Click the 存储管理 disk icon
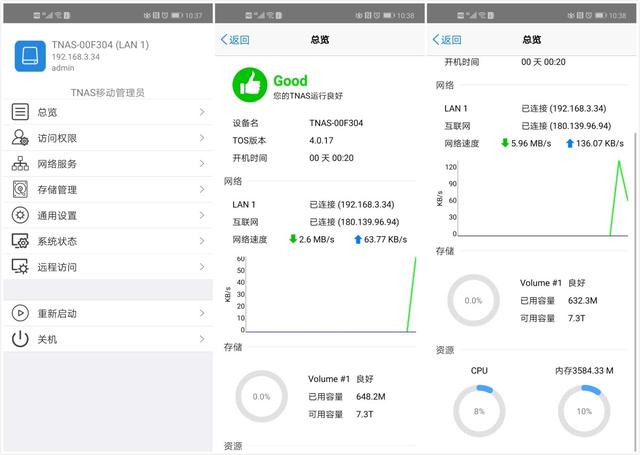 (x=20, y=190)
